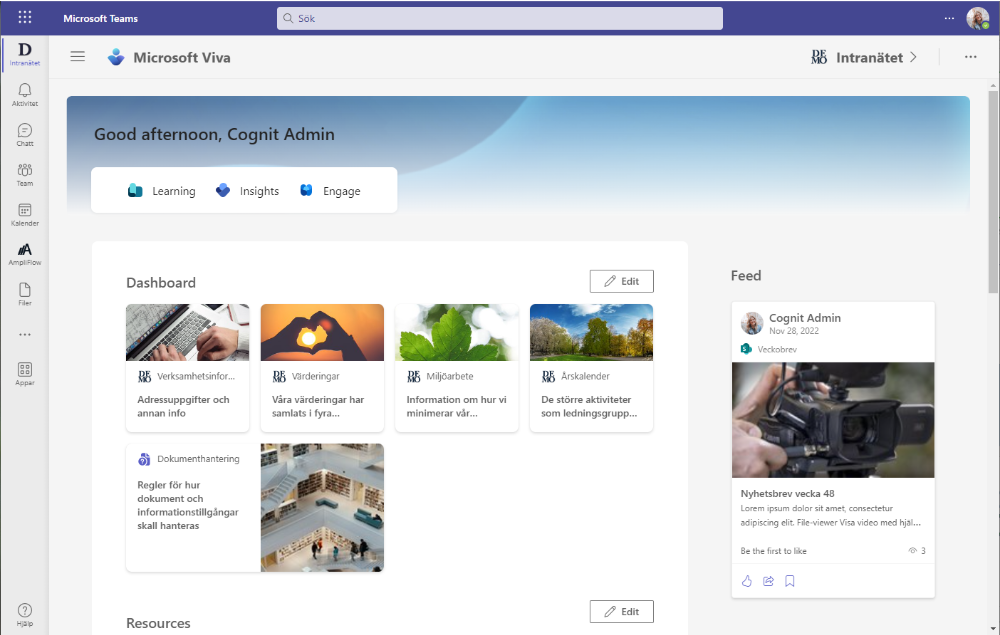The image size is (1000, 635).
Task: Toggle bookmark on the feed post
Action: [x=790, y=581]
